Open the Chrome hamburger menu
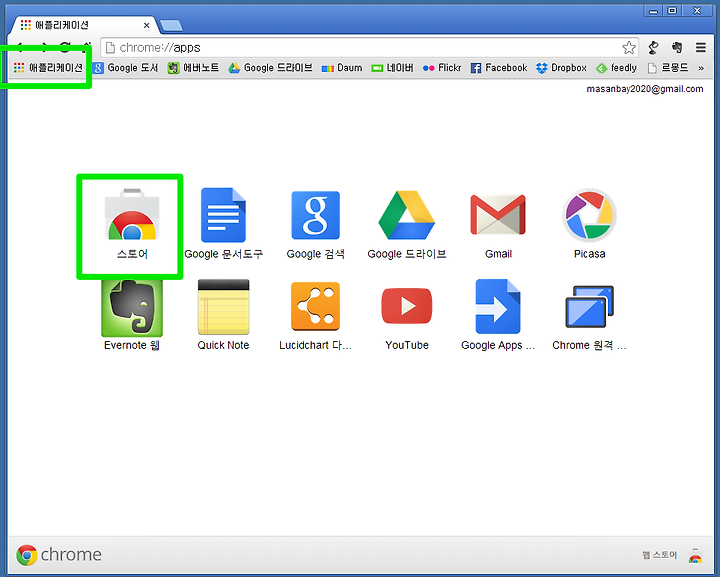The width and height of the screenshot is (720, 577). click(x=700, y=47)
